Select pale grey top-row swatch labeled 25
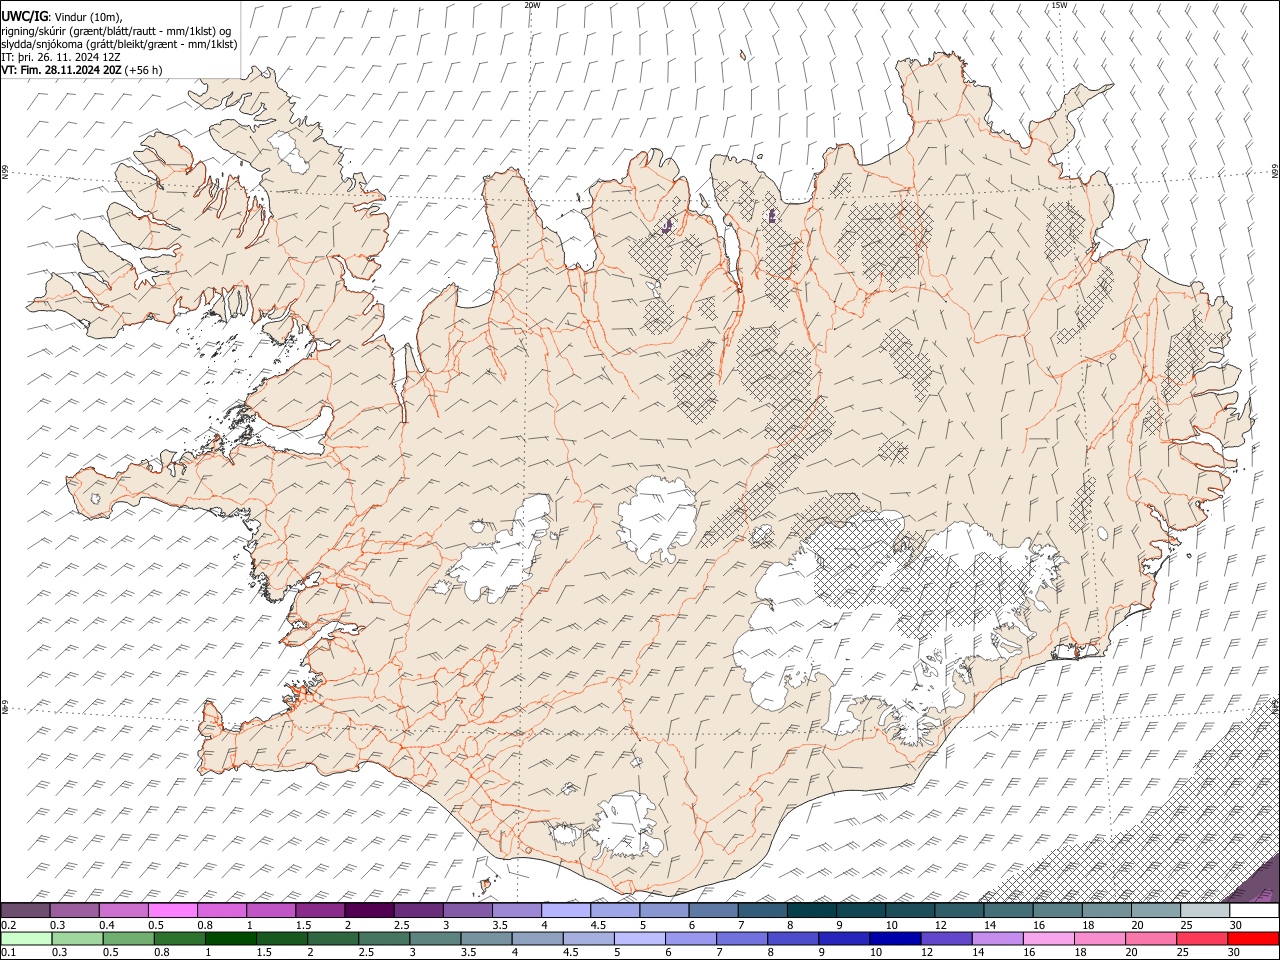The image size is (1280, 960). click(1204, 911)
